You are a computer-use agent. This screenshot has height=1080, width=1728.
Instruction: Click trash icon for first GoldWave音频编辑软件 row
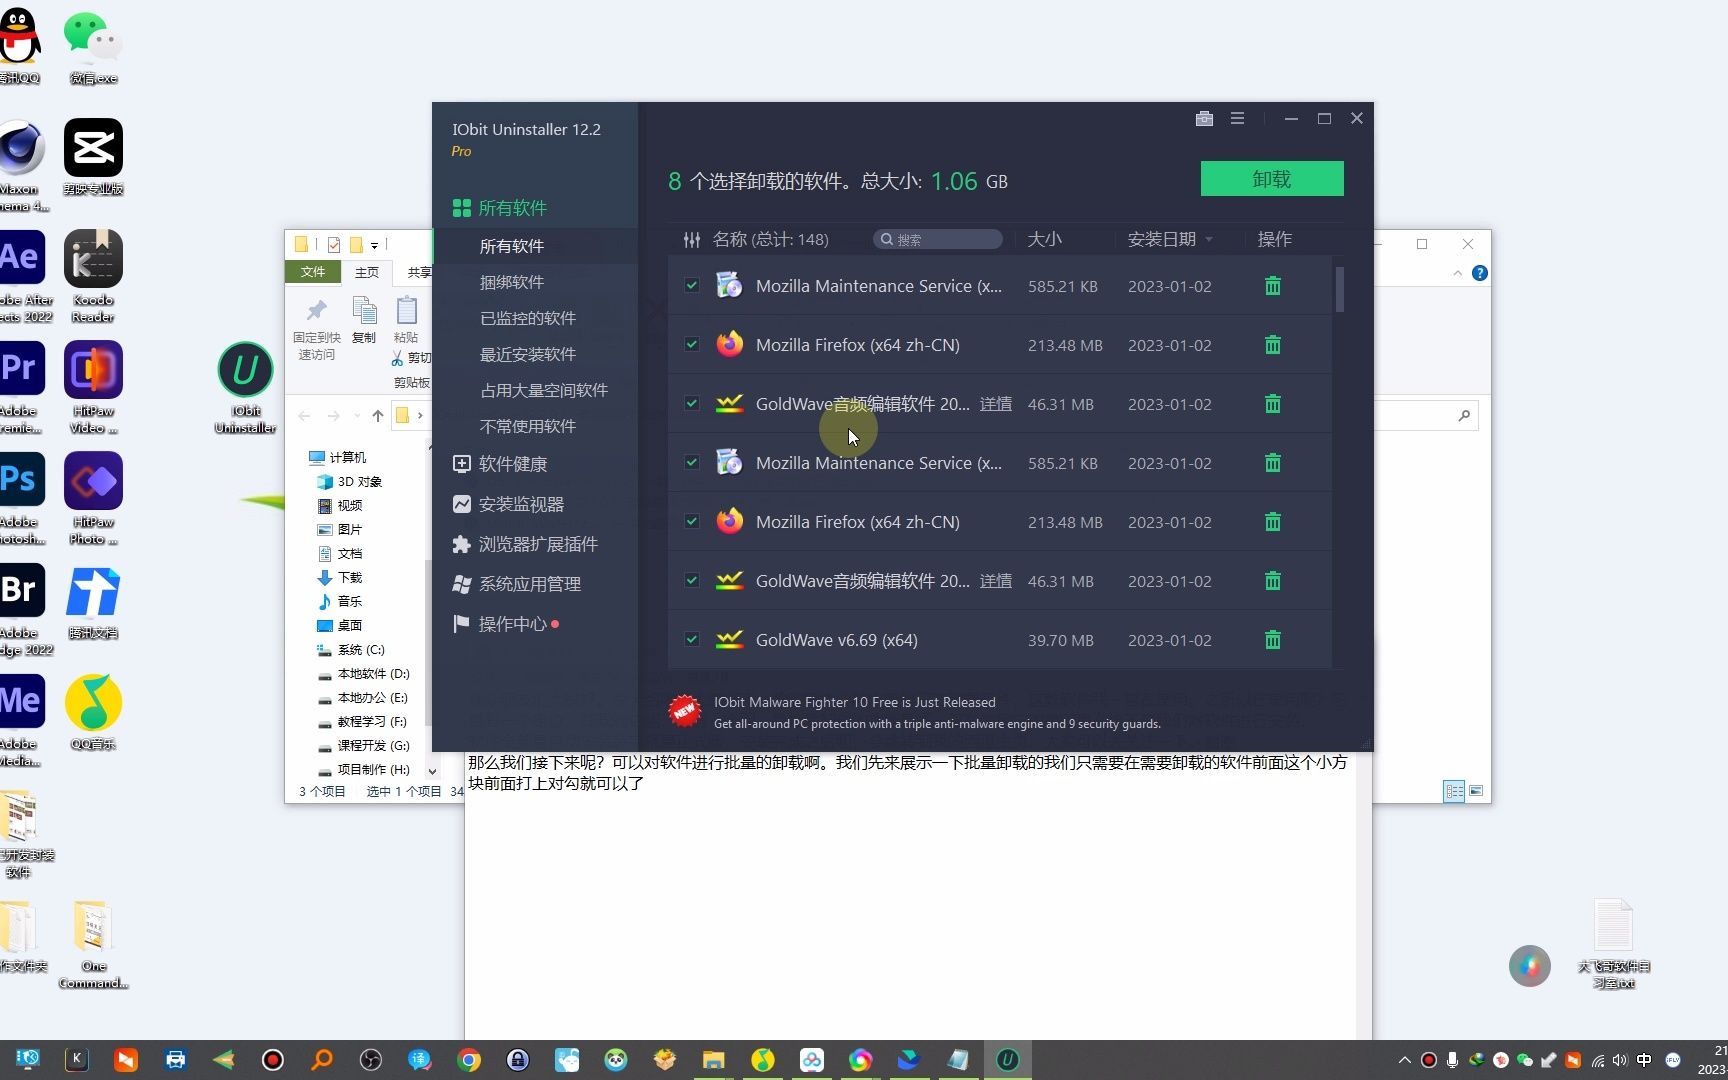(x=1272, y=404)
